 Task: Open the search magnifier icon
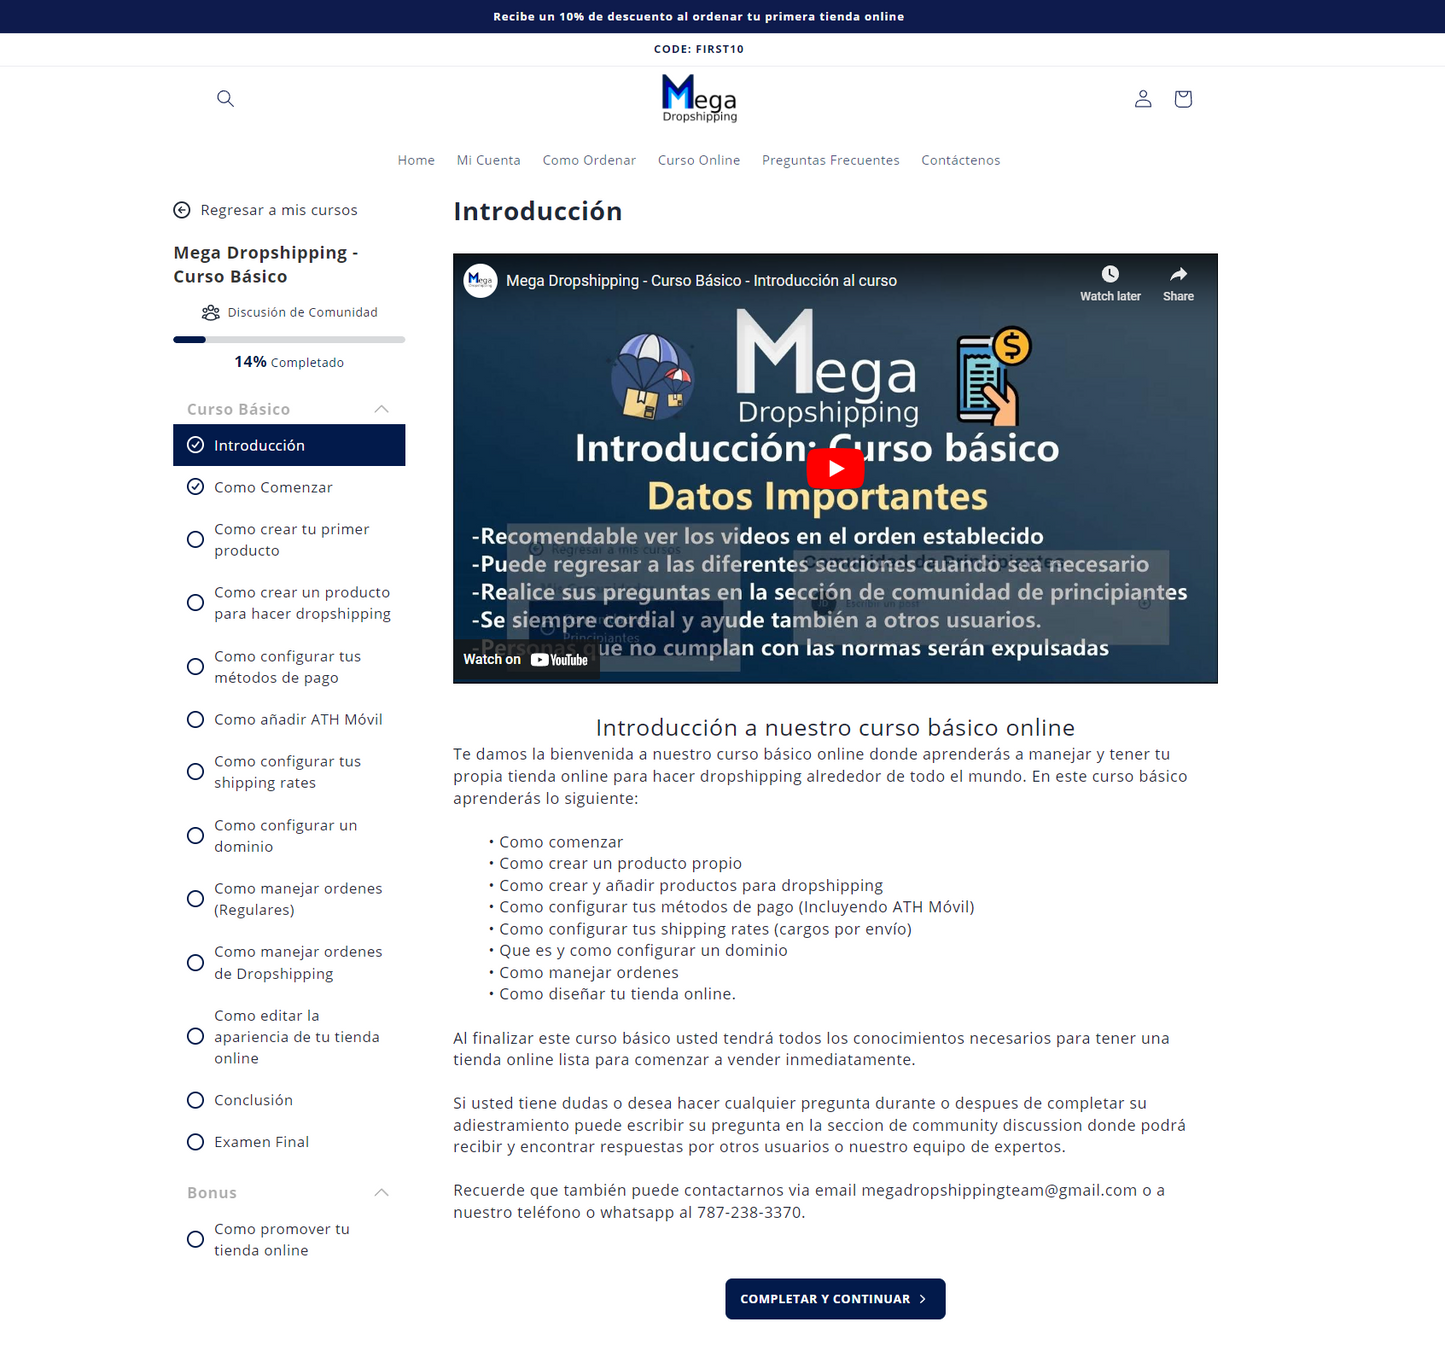click(225, 98)
